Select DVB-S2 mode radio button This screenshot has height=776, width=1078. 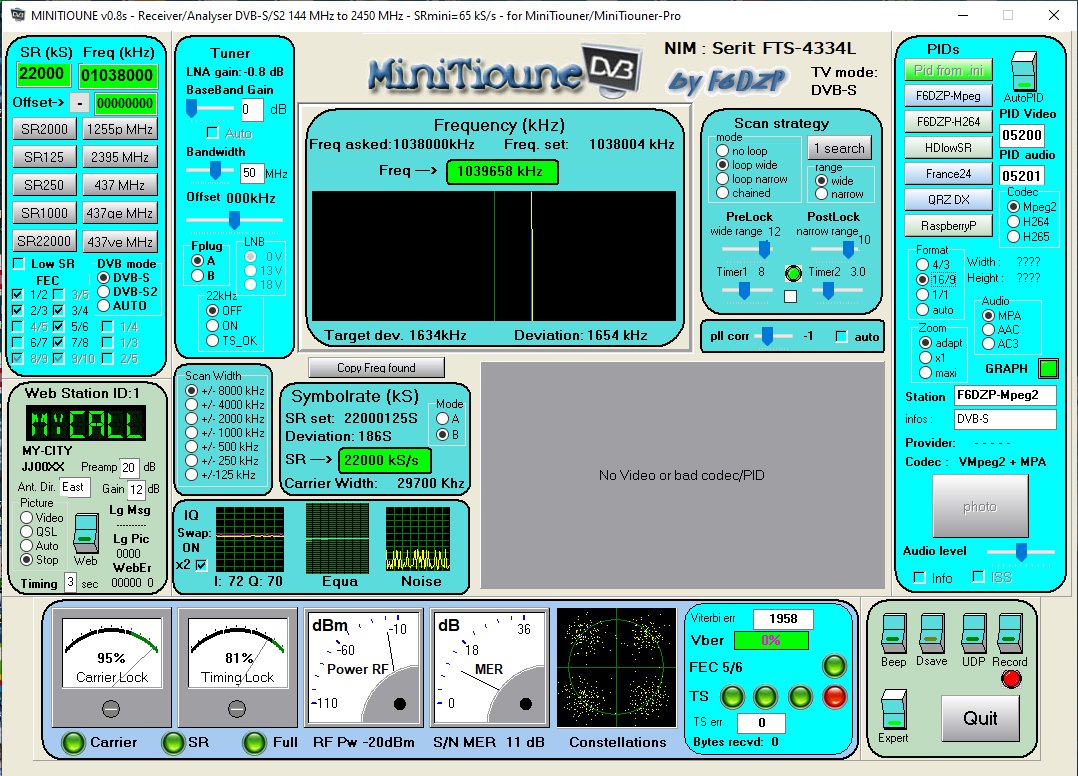pyautogui.click(x=104, y=291)
